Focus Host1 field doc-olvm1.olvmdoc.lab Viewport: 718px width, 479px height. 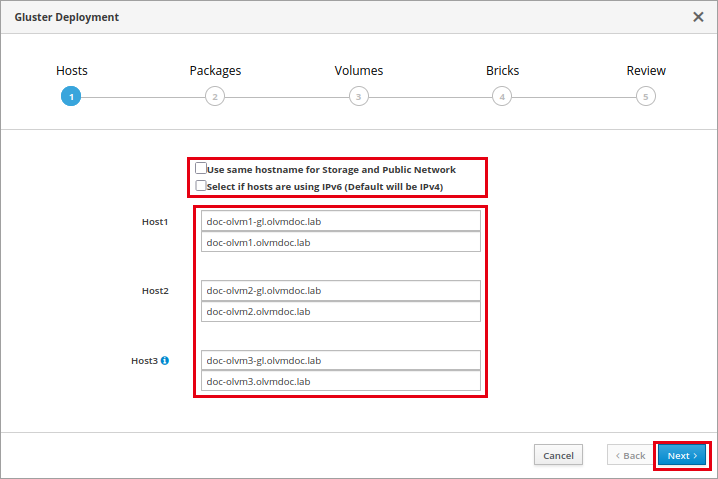(x=341, y=242)
